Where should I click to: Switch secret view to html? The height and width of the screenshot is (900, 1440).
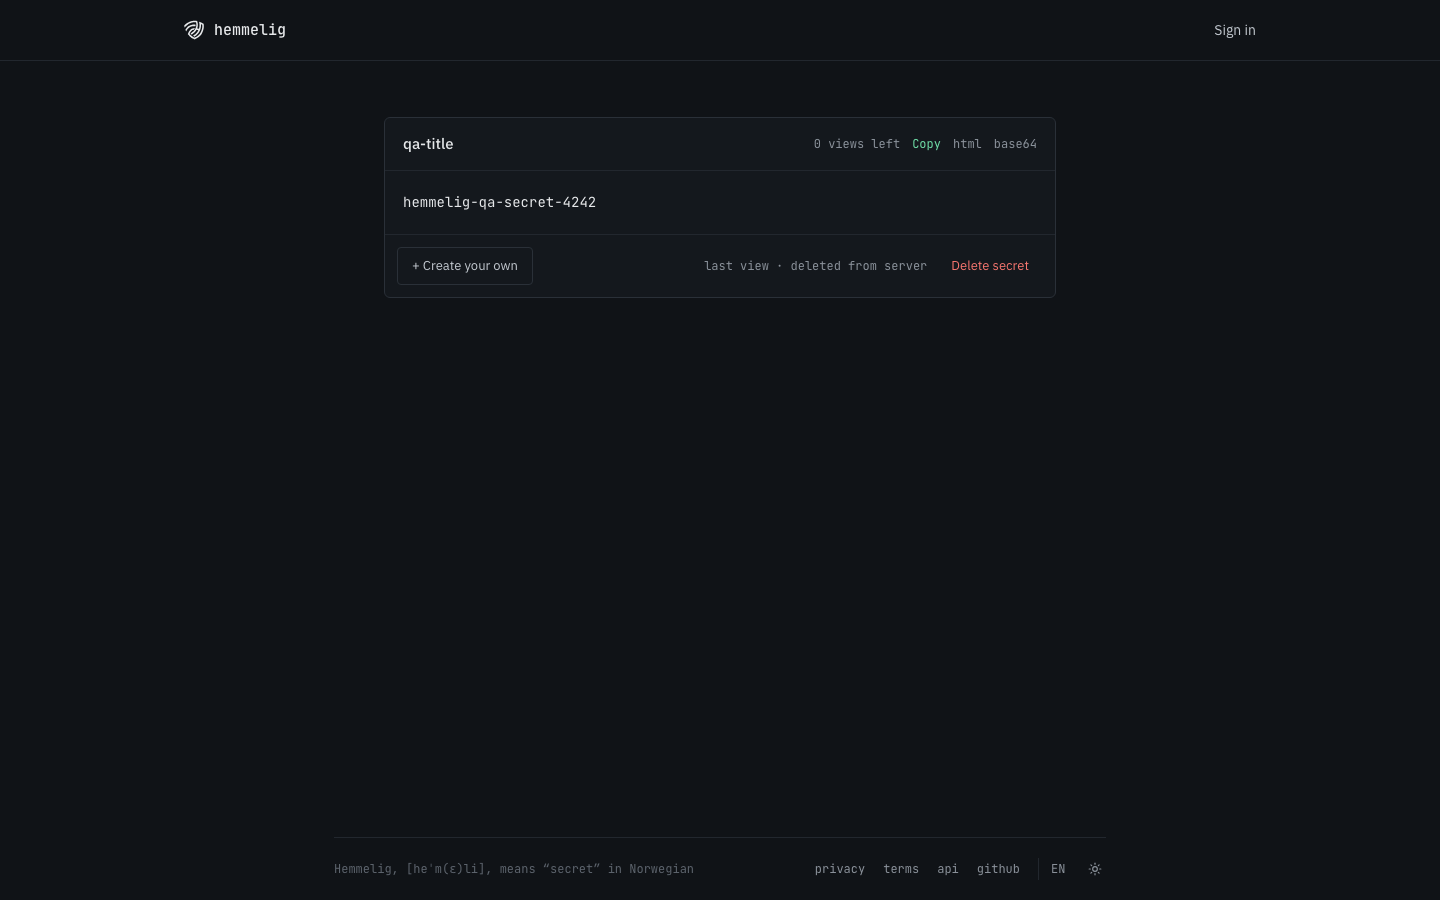click(x=967, y=144)
